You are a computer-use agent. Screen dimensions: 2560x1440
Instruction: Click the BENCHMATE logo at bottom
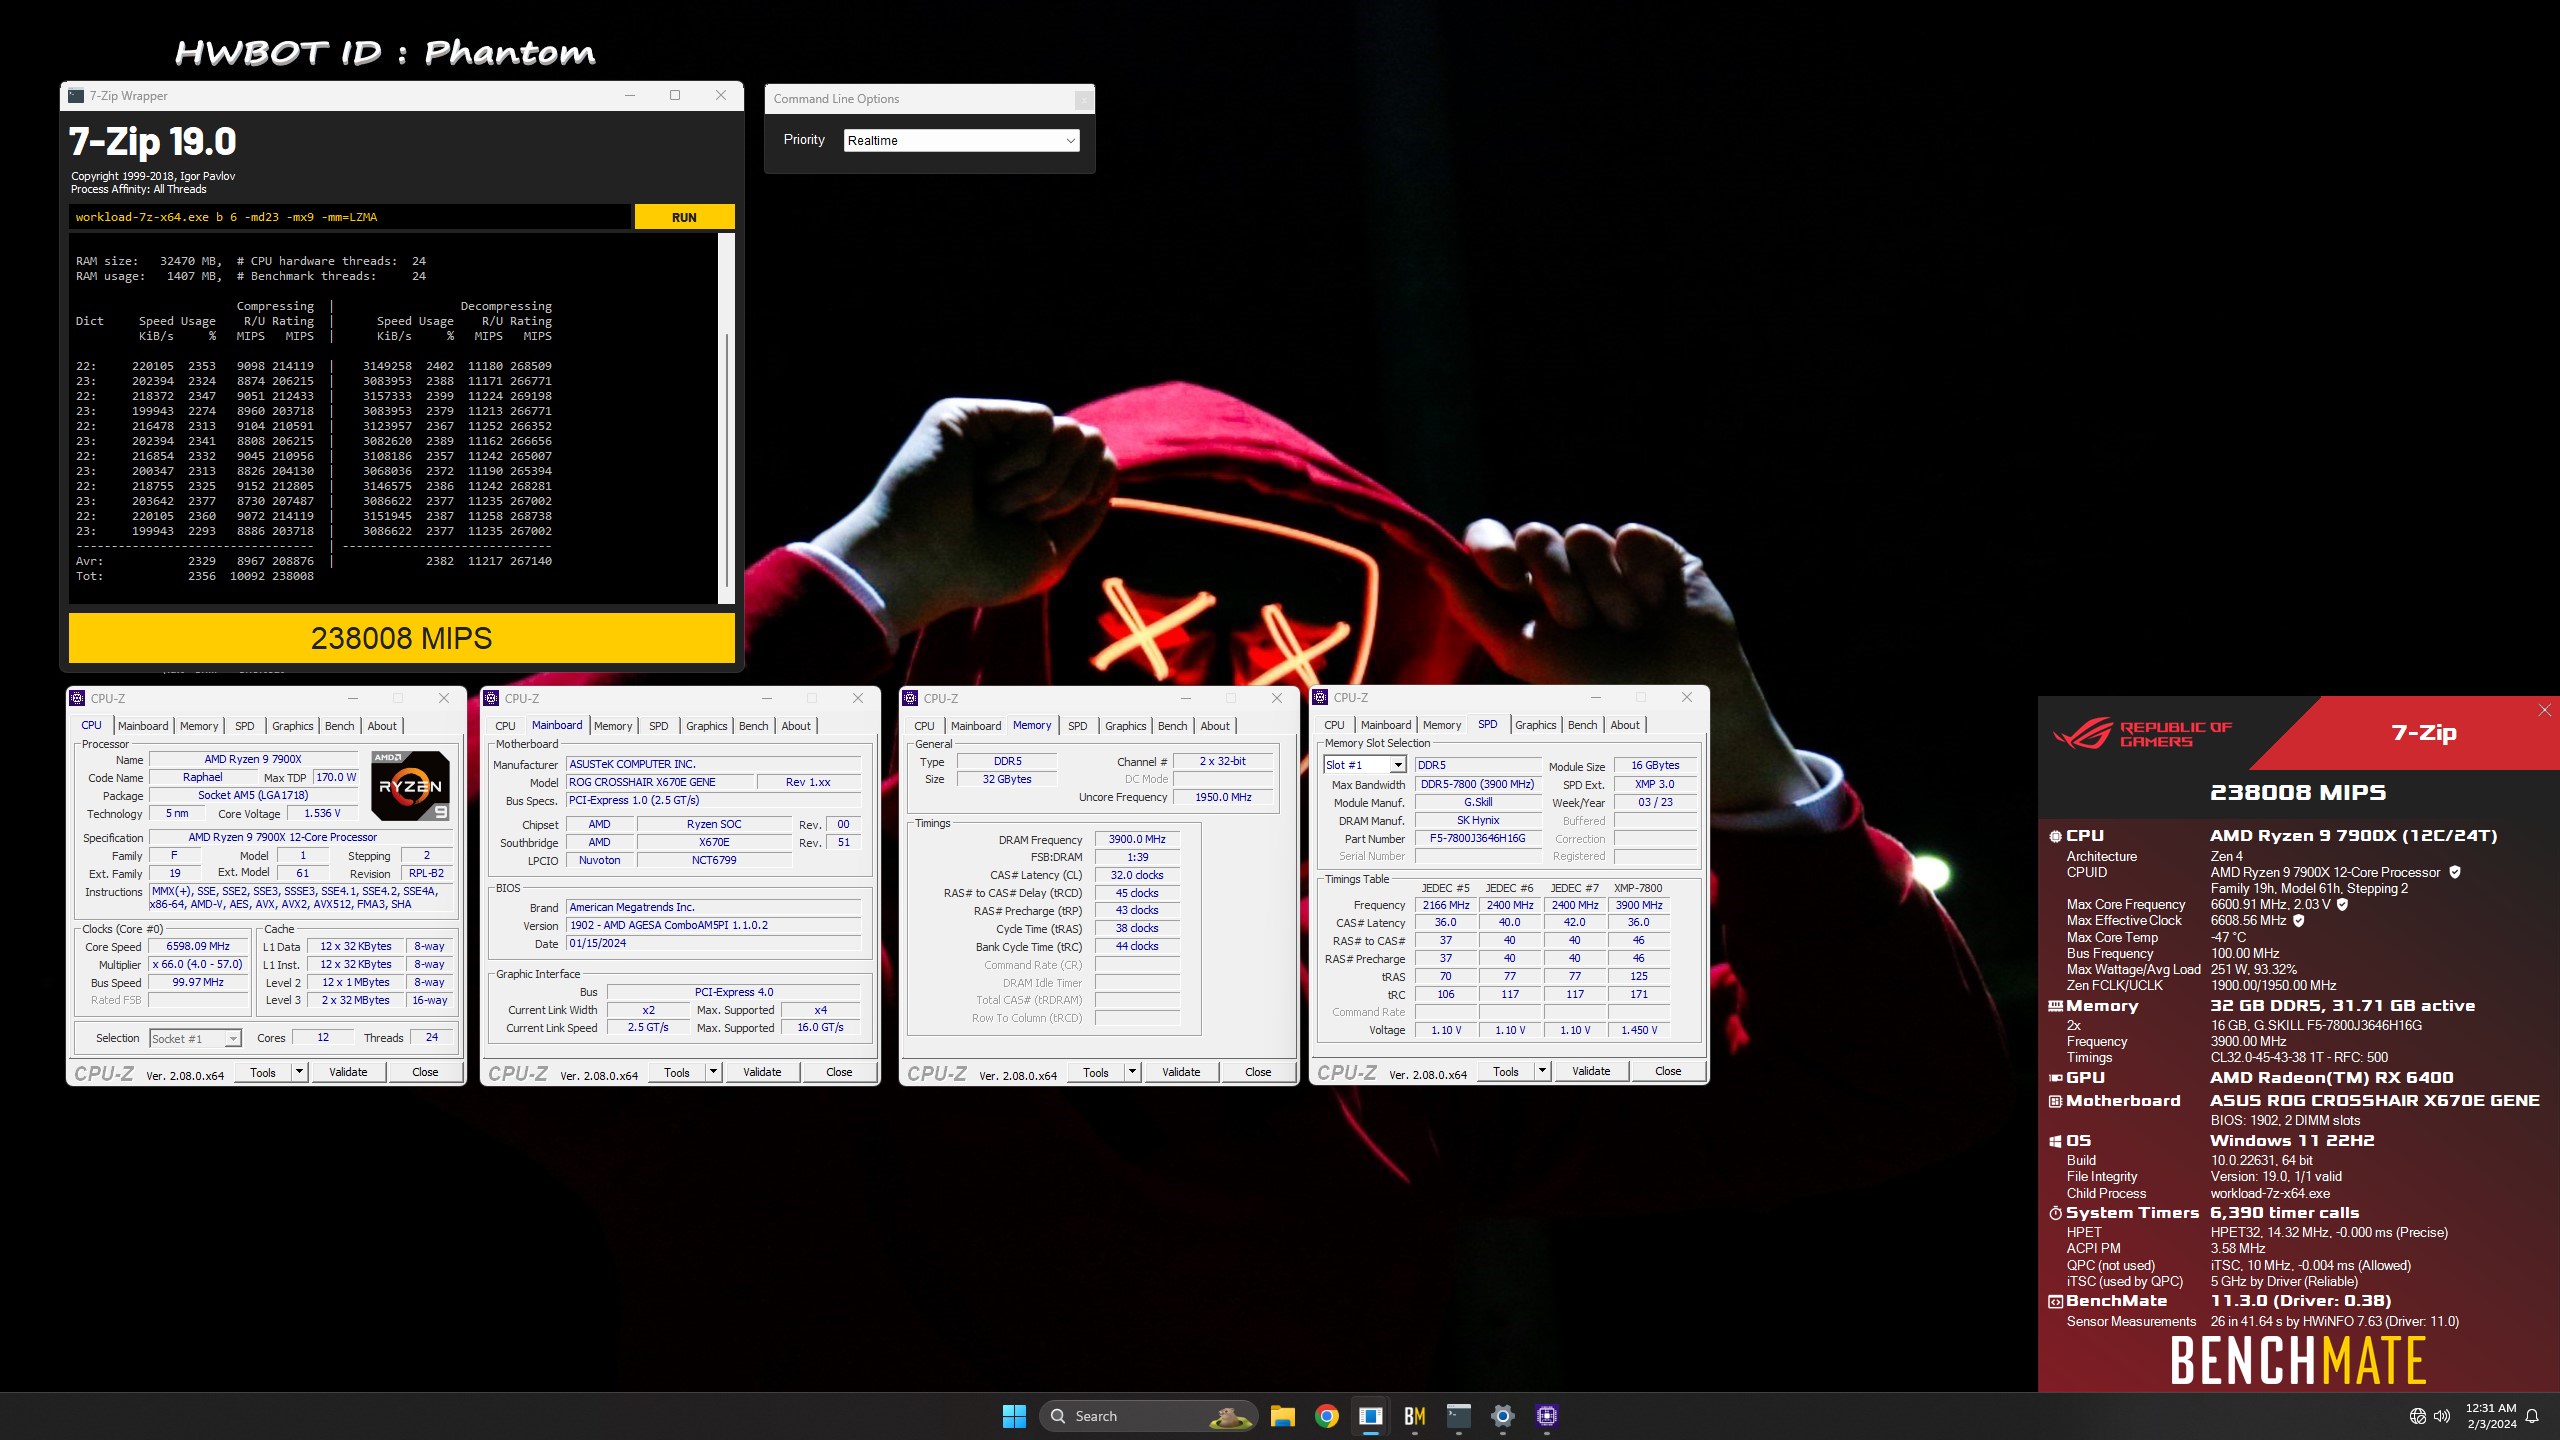tap(2298, 1360)
